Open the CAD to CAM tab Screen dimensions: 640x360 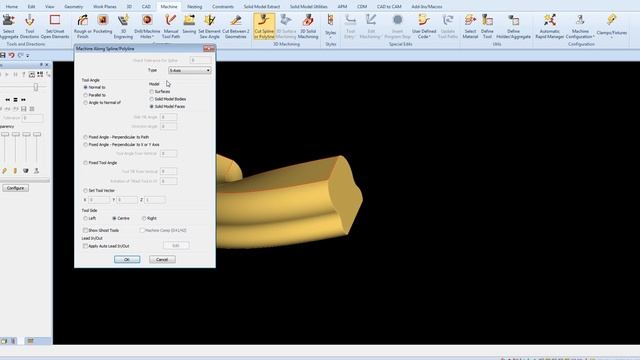(x=389, y=7)
